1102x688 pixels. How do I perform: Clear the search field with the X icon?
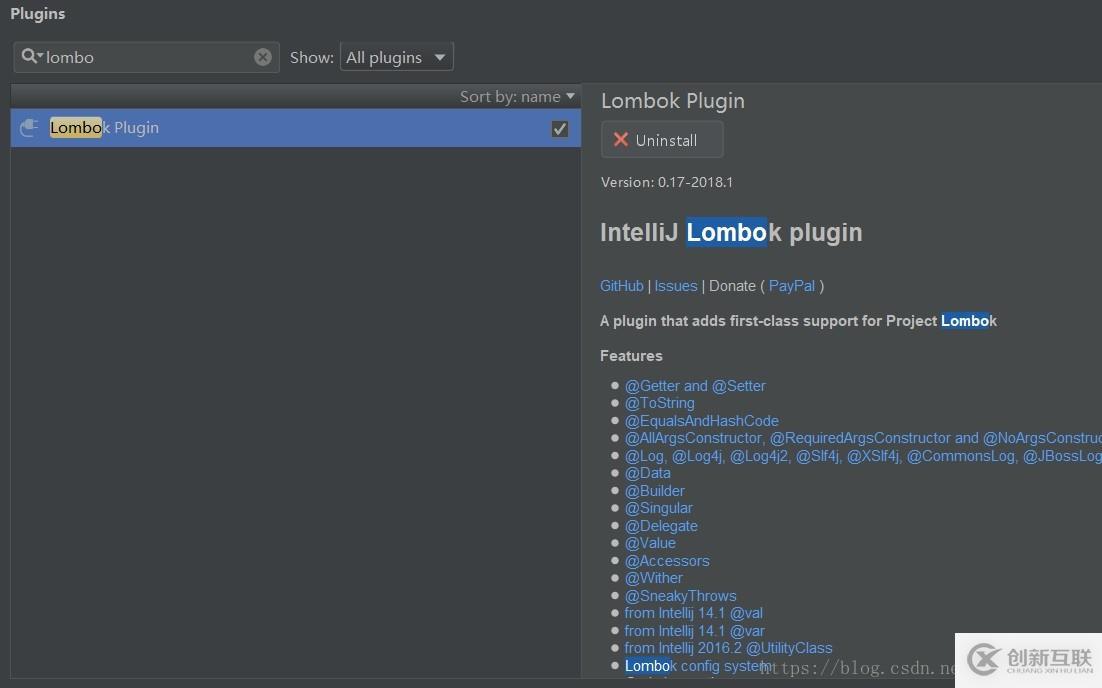263,57
